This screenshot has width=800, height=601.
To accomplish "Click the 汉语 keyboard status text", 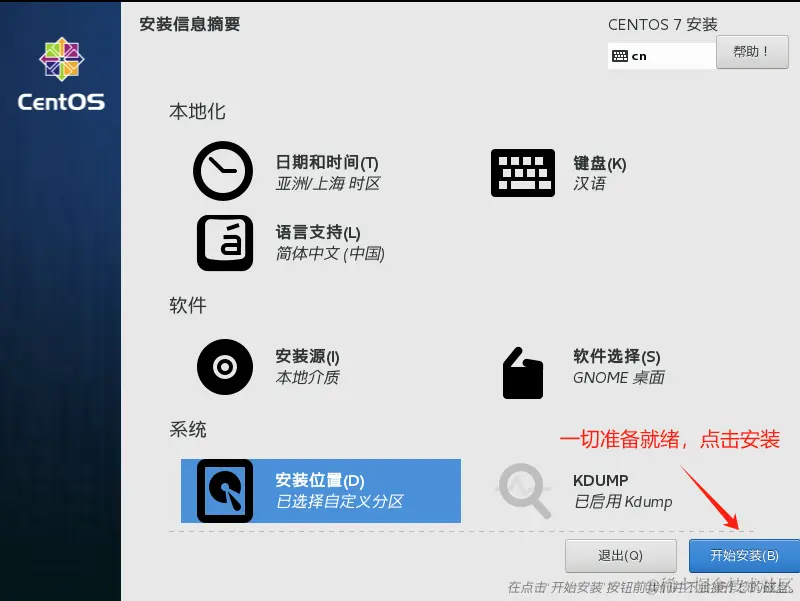I will point(589,184).
